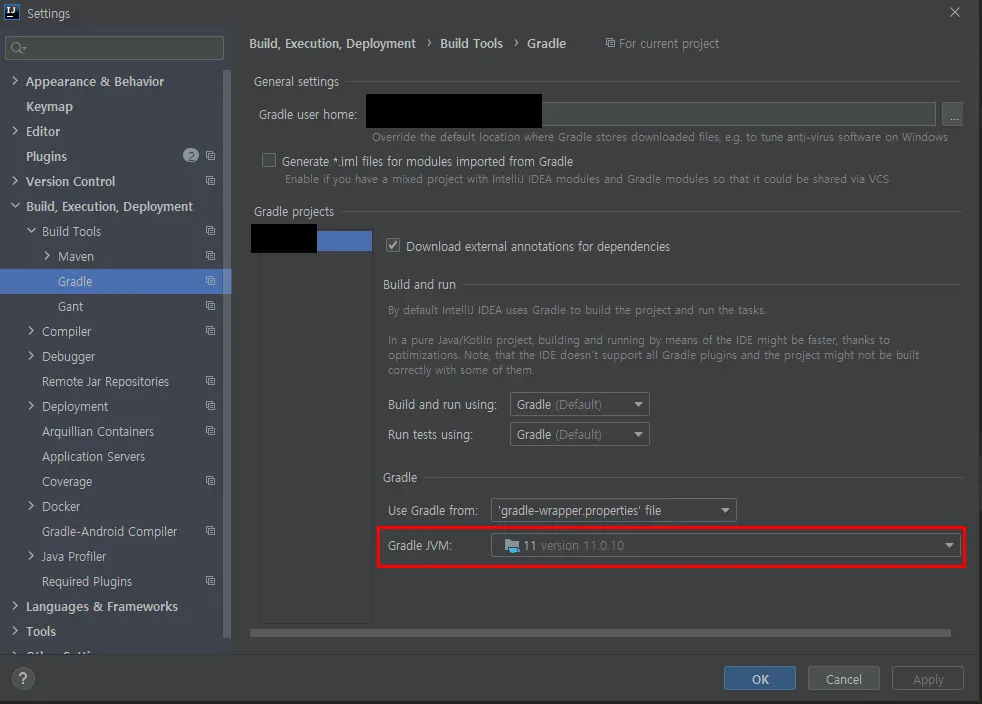Click project-level icon beside Deployment
This screenshot has height=704, width=982.
[x=210, y=406]
